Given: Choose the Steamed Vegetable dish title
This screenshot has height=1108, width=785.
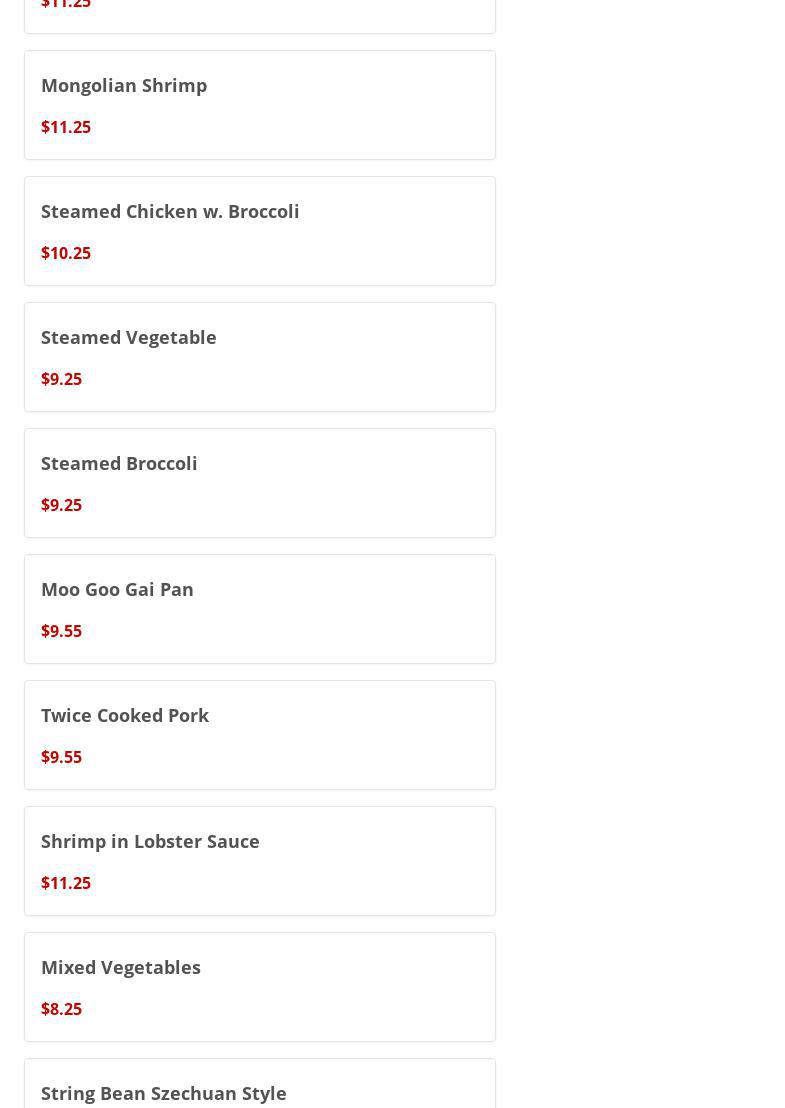Looking at the screenshot, I should click(128, 337).
